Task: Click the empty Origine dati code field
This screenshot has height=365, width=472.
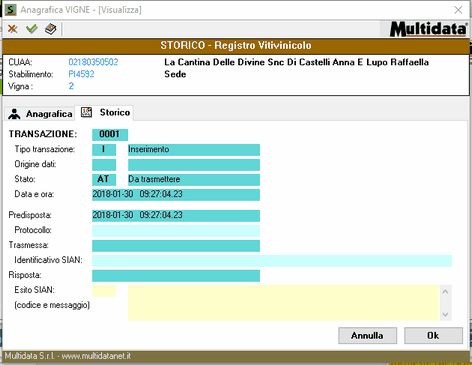Action: pyautogui.click(x=104, y=165)
